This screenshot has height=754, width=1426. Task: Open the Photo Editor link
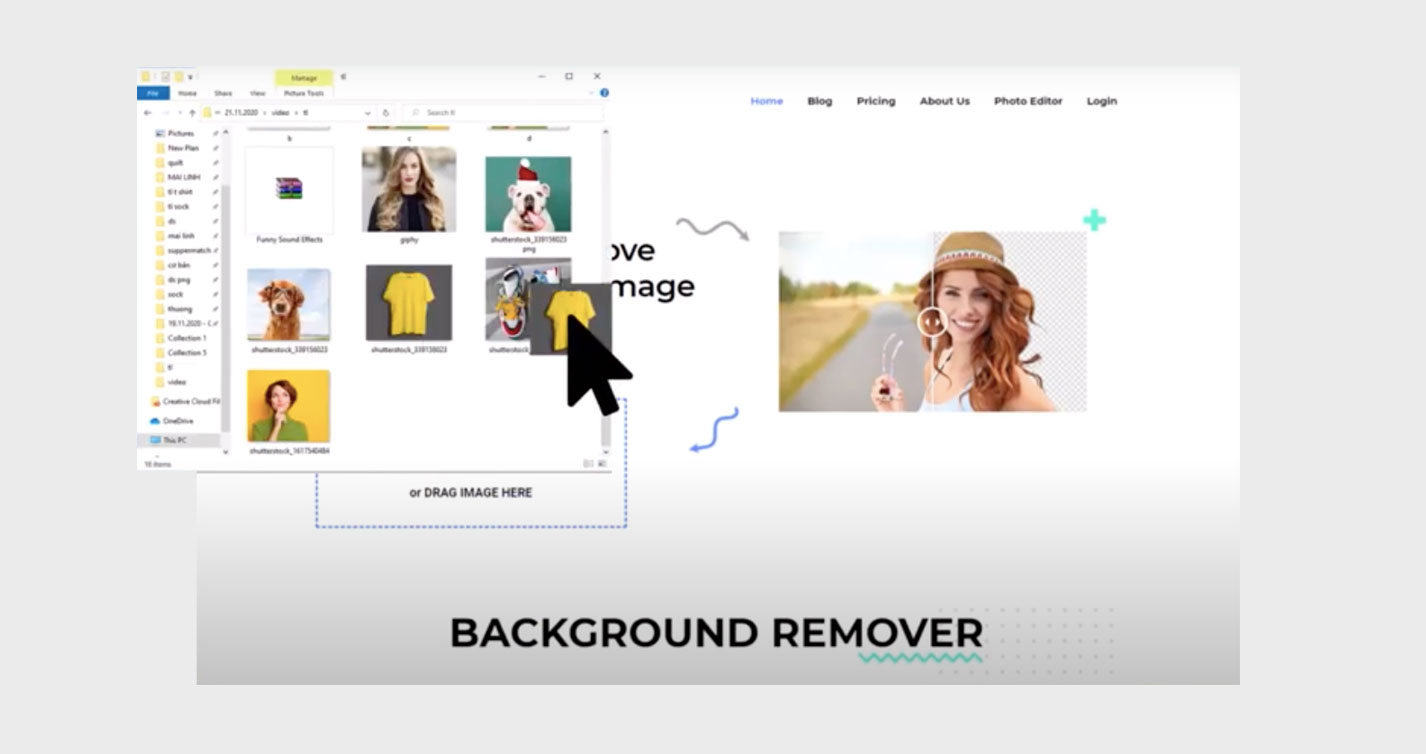point(1027,101)
